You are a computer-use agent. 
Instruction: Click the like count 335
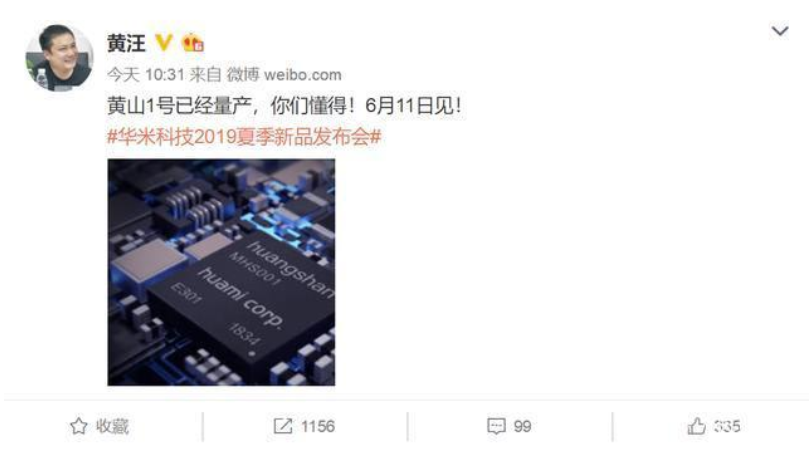pyautogui.click(x=727, y=426)
